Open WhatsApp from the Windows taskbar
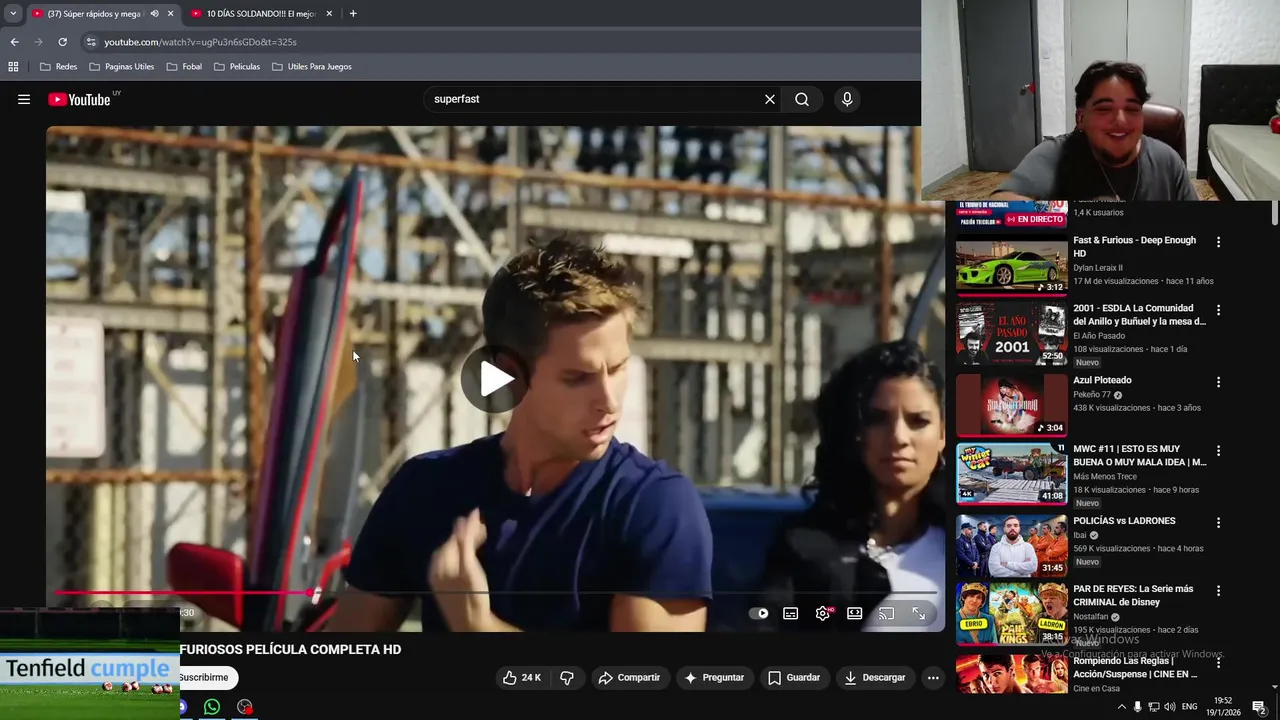The image size is (1280, 720). (212, 707)
